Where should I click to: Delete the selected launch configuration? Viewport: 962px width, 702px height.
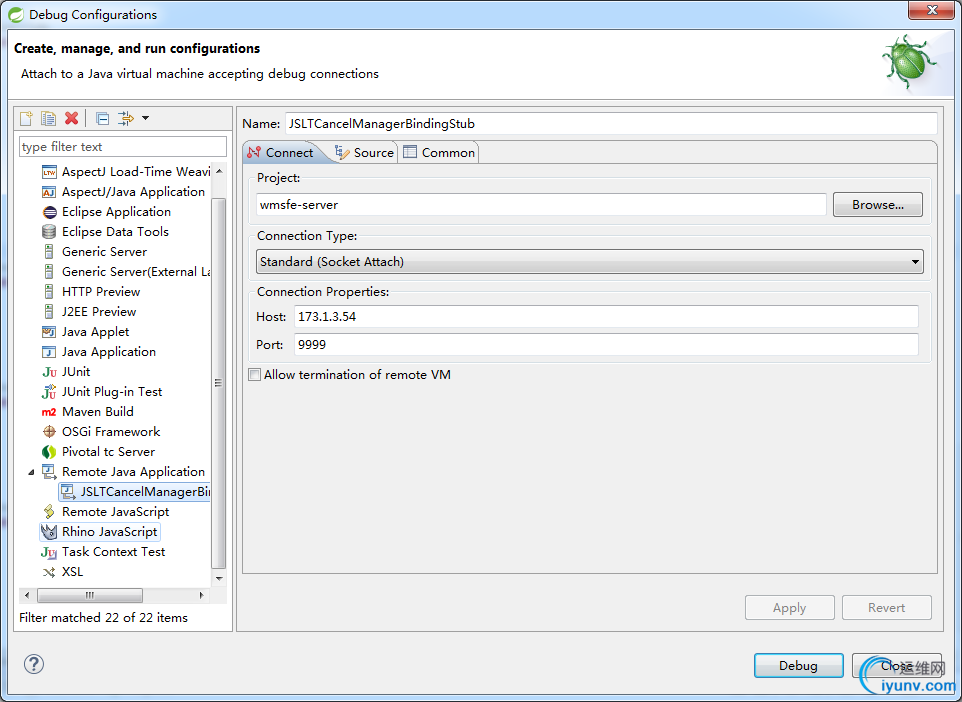[71, 118]
